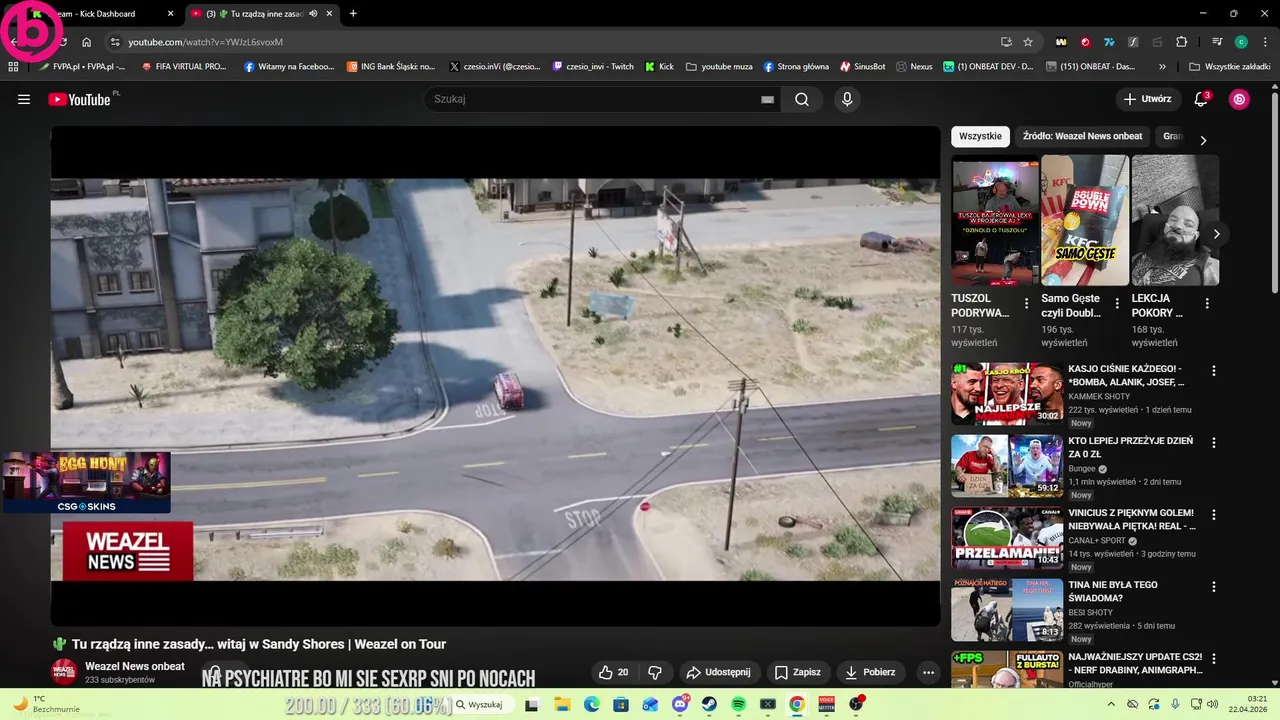Viewport: 1280px width, 720px height.
Task: Open File Explorer from the taskbar
Action: (562, 704)
